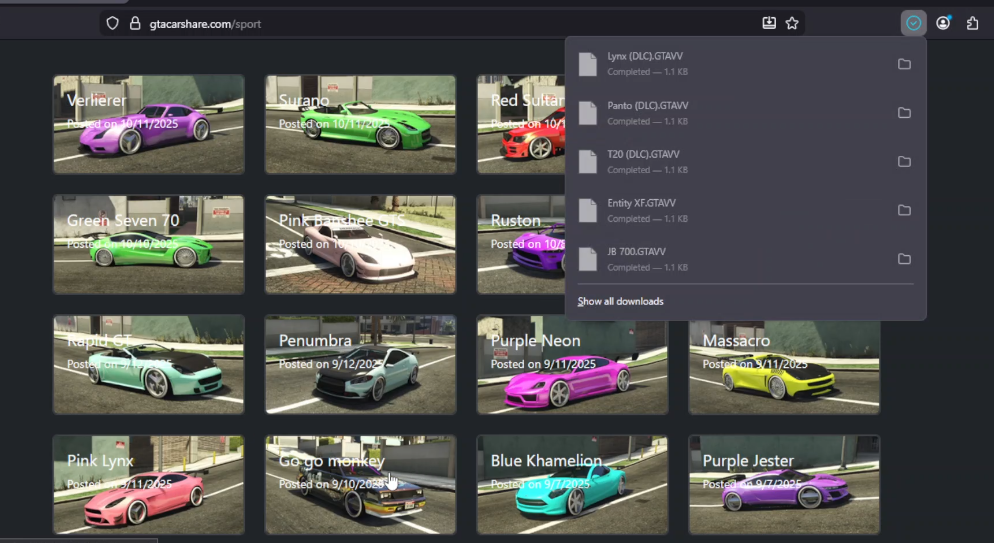Open the Verlierer car card
The image size is (994, 543).
pos(148,124)
